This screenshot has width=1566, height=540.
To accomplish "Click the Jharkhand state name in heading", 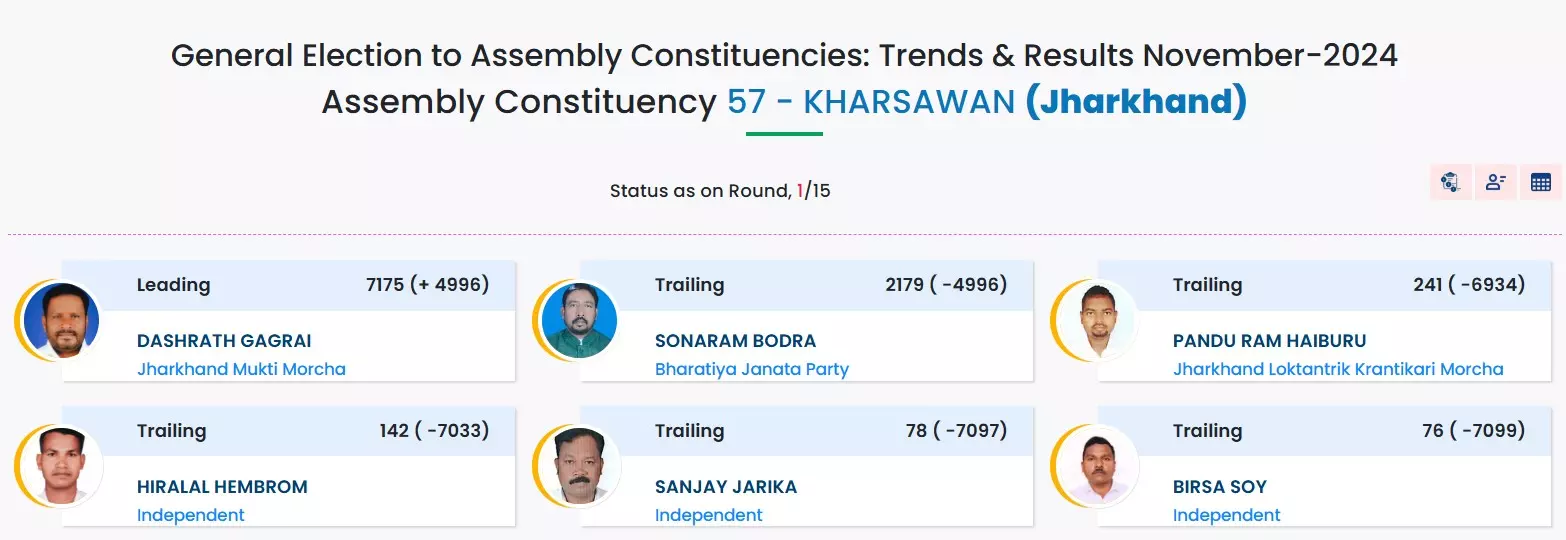I will click(1136, 102).
